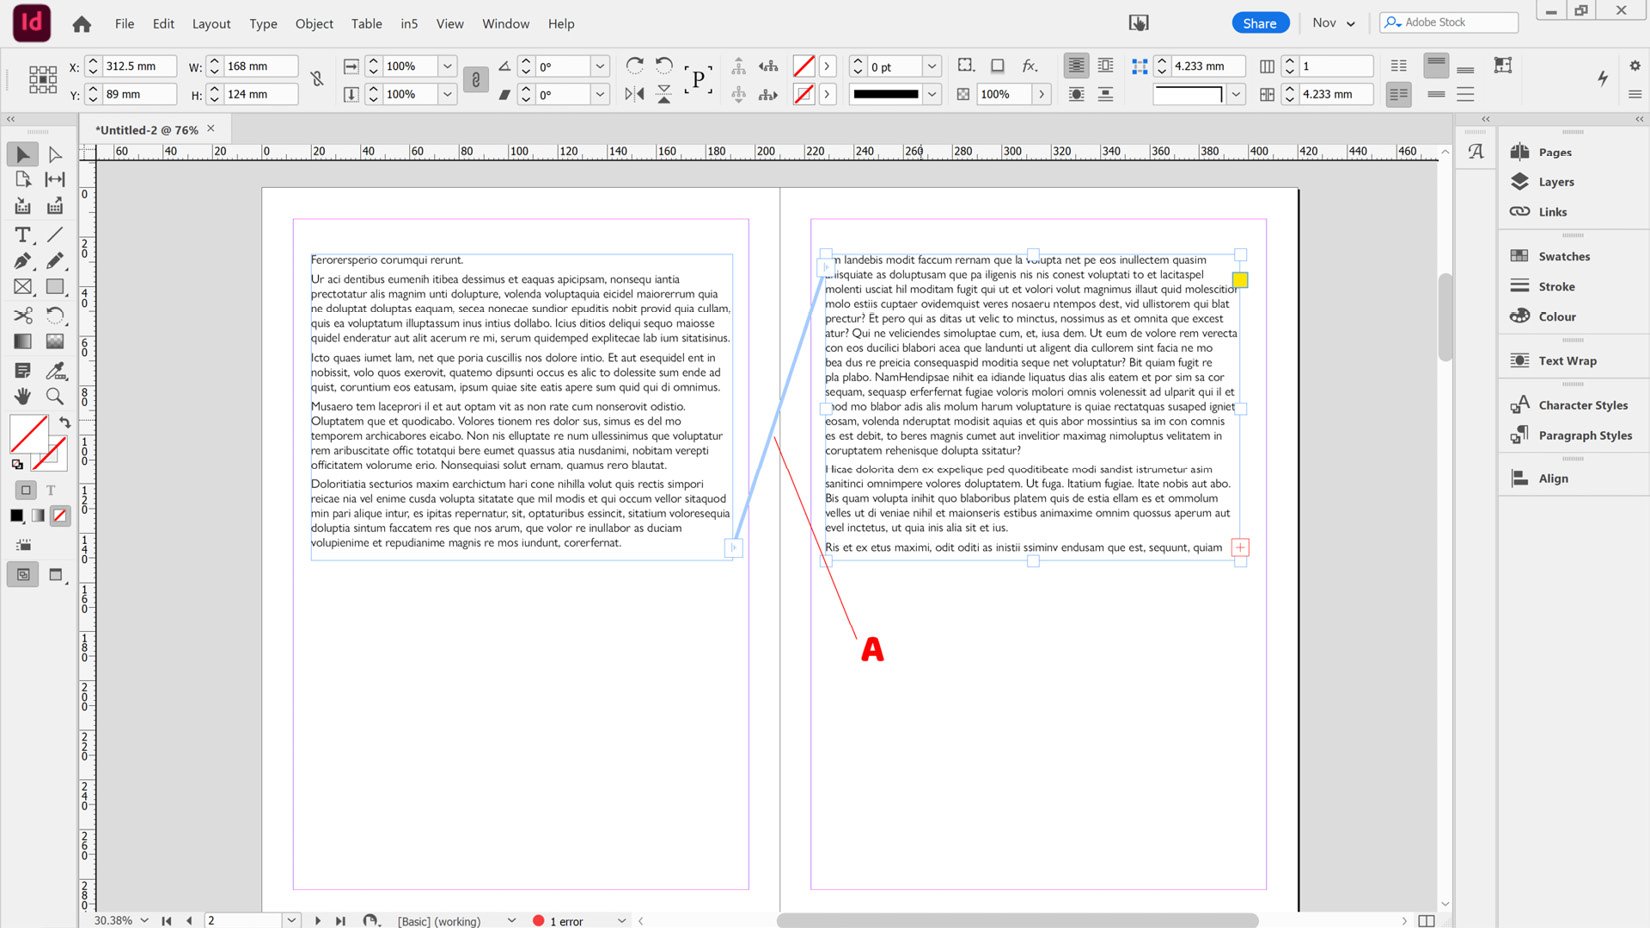
Task: Toggle formatting affects text
Action: [x=51, y=490]
